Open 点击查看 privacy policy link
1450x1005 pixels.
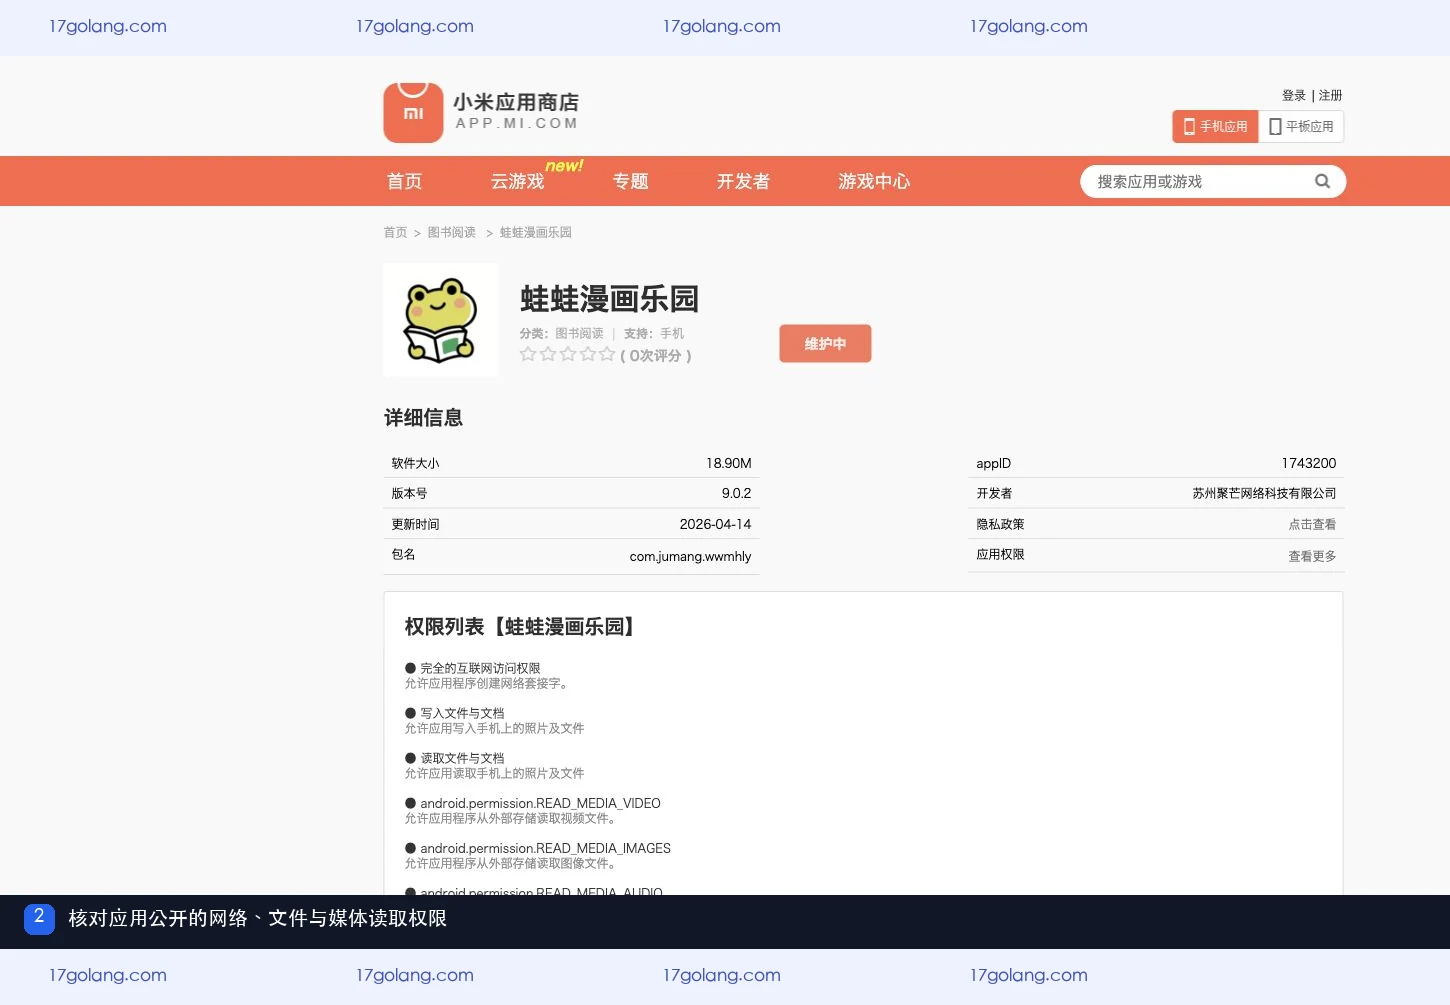point(1312,524)
